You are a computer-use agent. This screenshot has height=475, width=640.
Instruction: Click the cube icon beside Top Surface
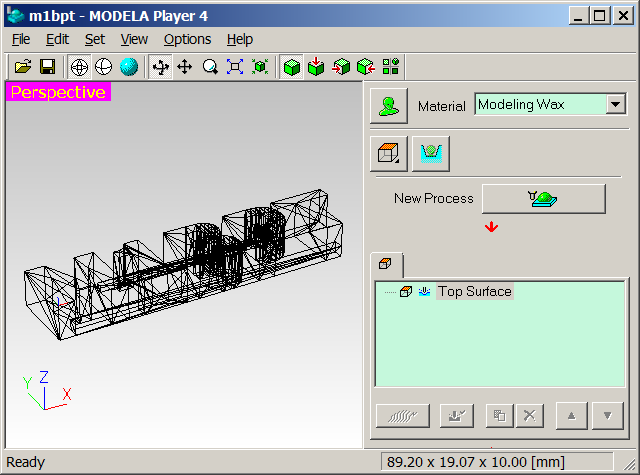tap(406, 291)
